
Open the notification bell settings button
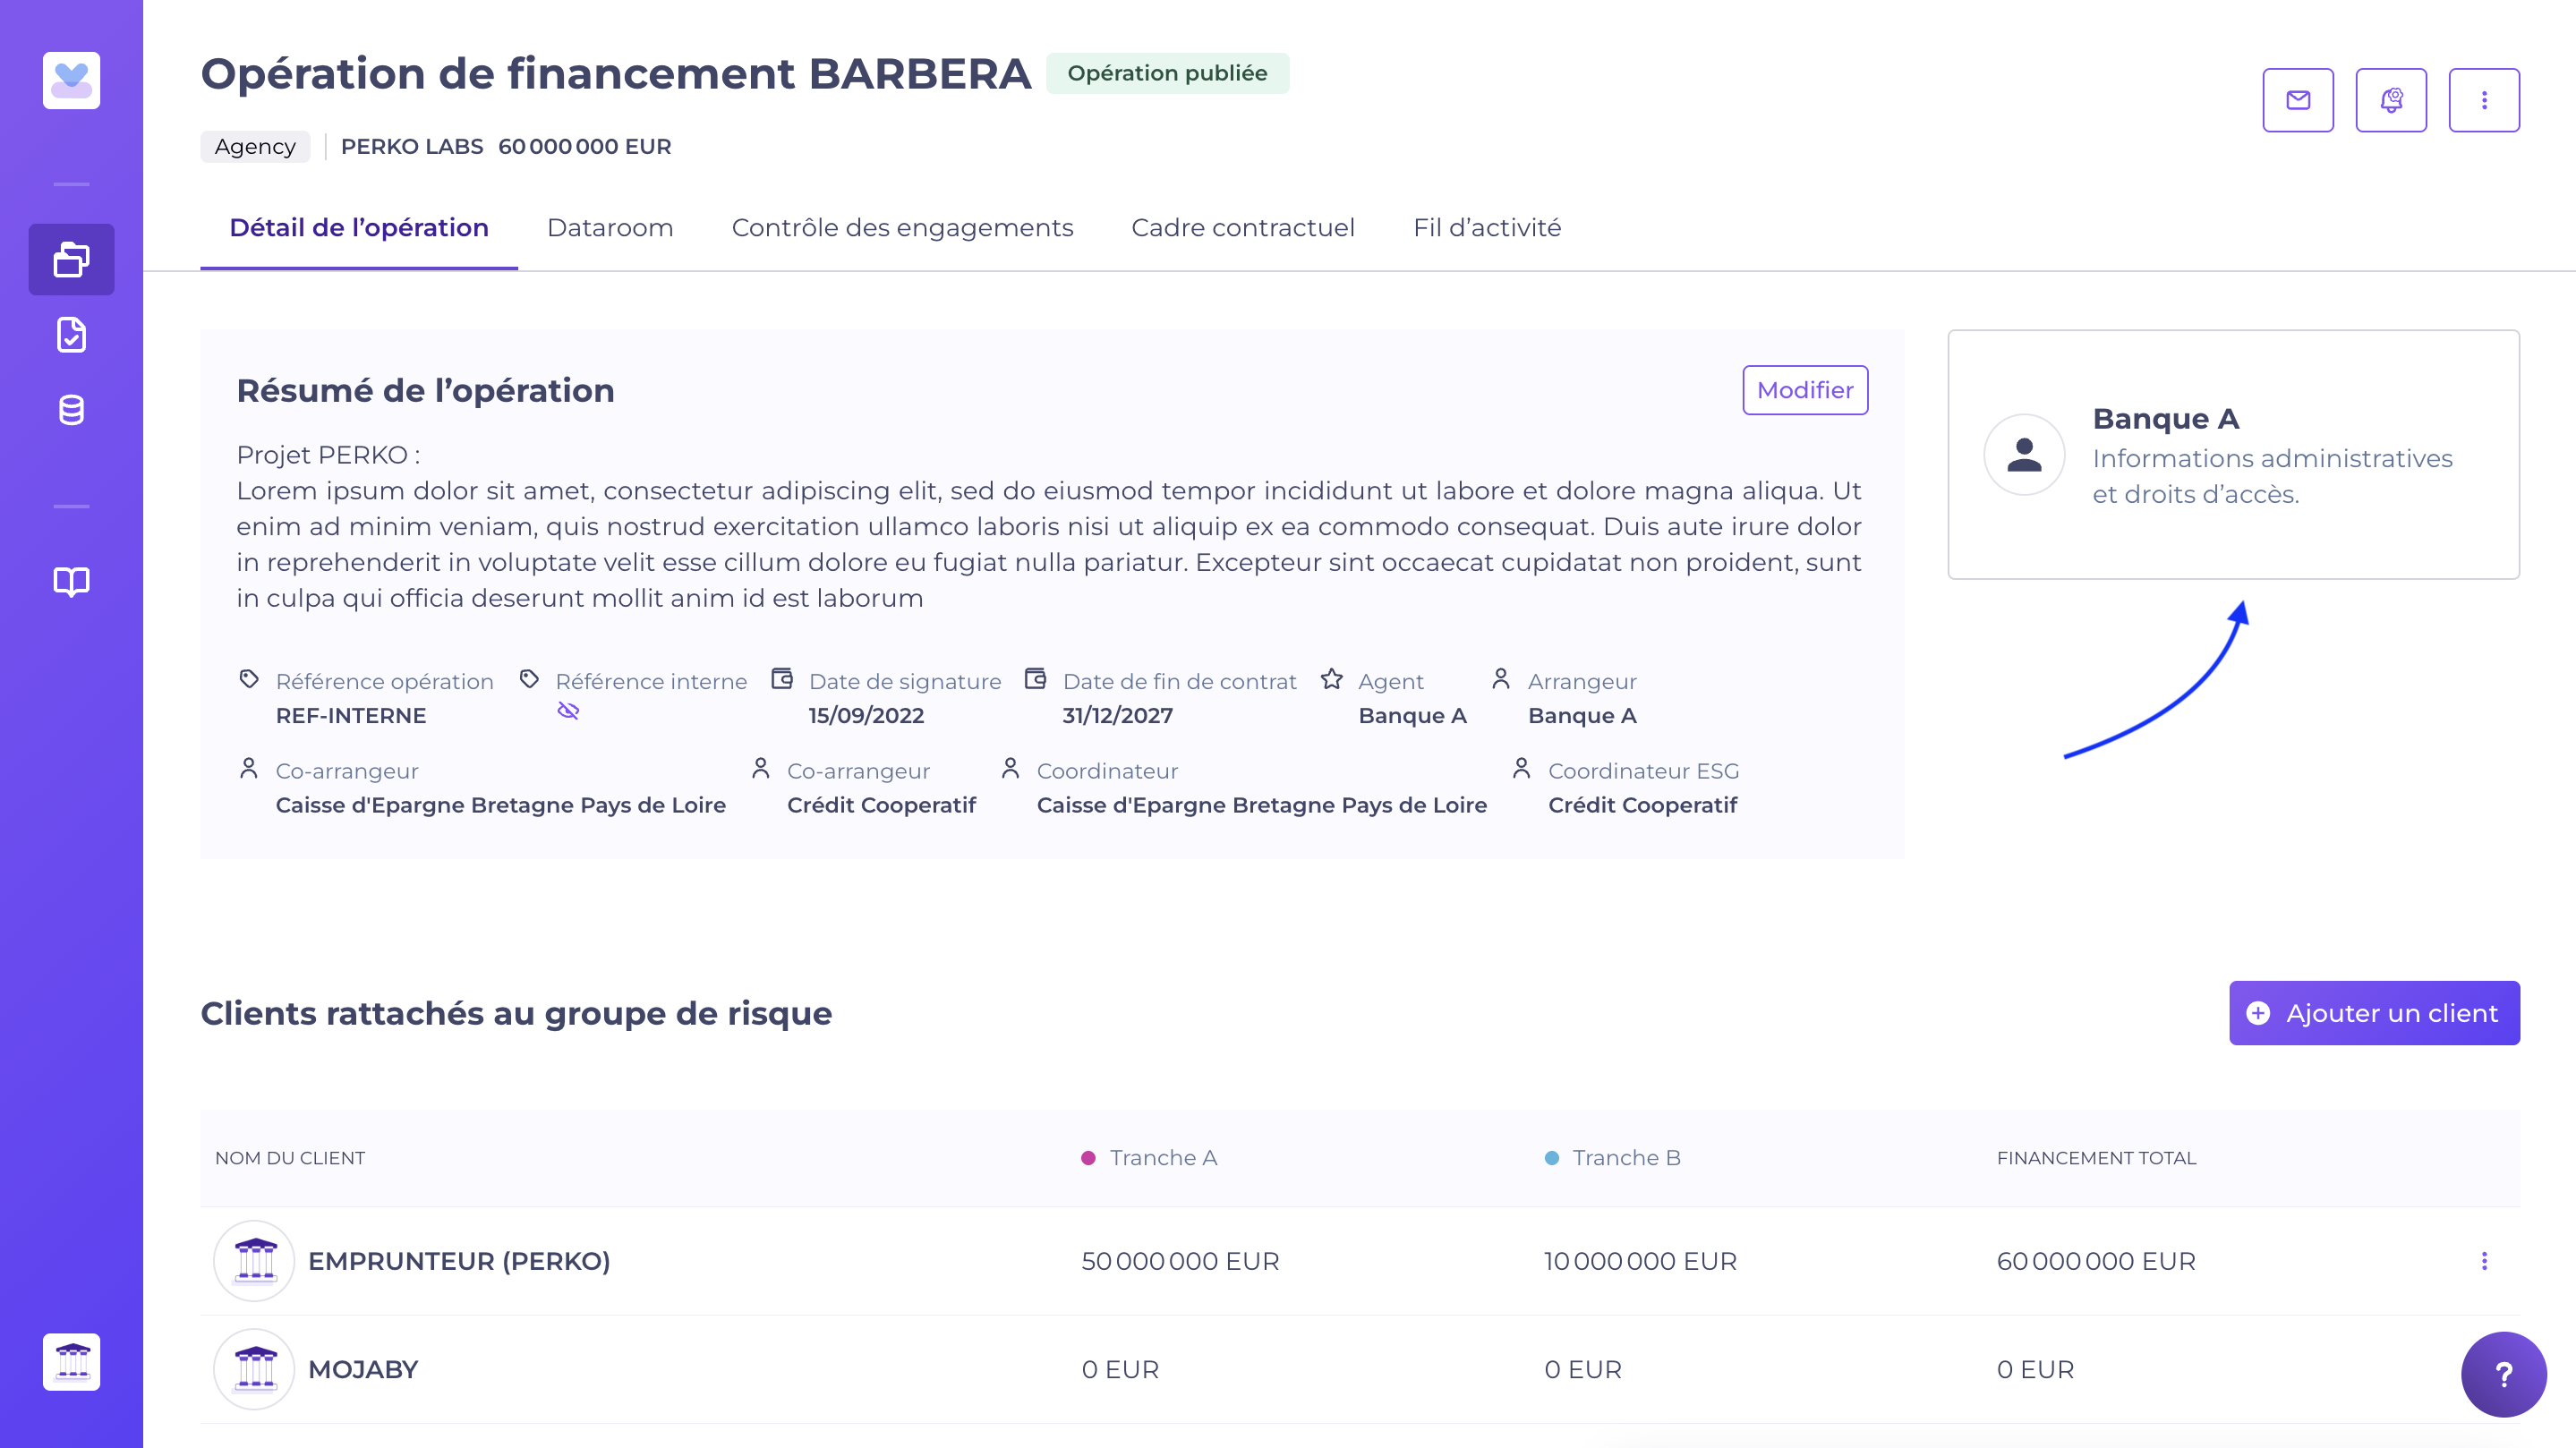pyautogui.click(x=2390, y=100)
